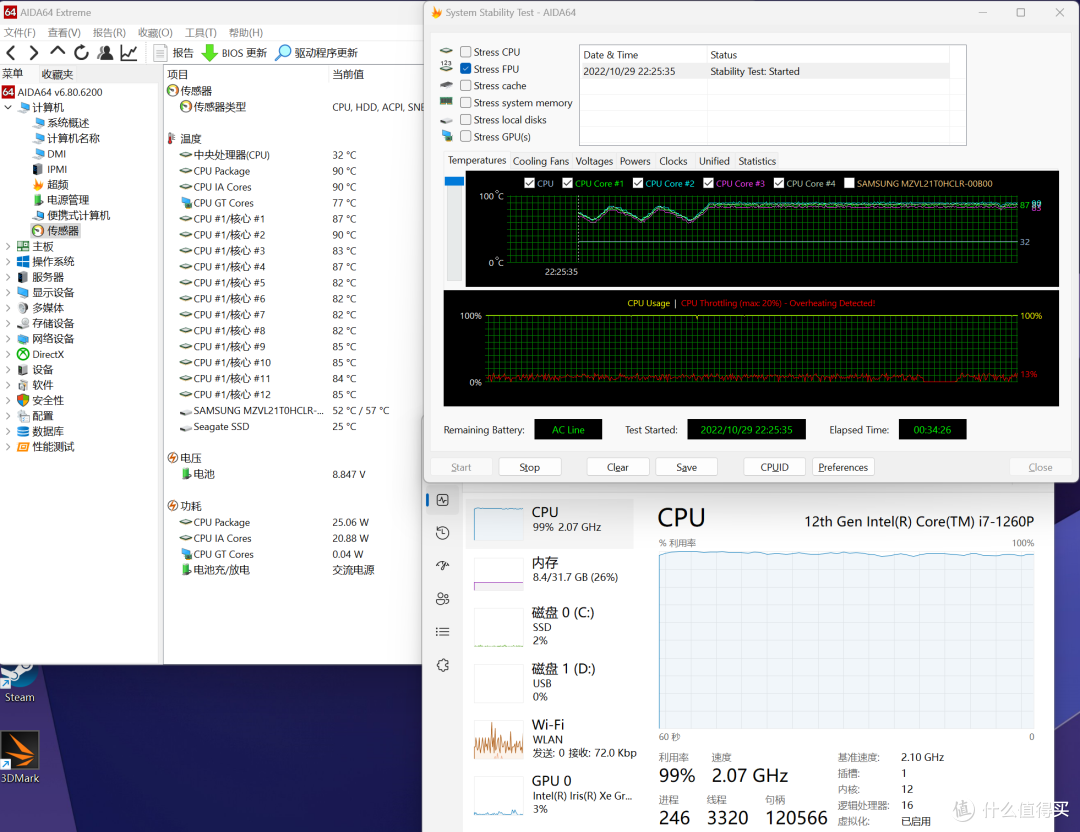The image size is (1080, 832).
Task: Click the Save button
Action: click(x=686, y=467)
